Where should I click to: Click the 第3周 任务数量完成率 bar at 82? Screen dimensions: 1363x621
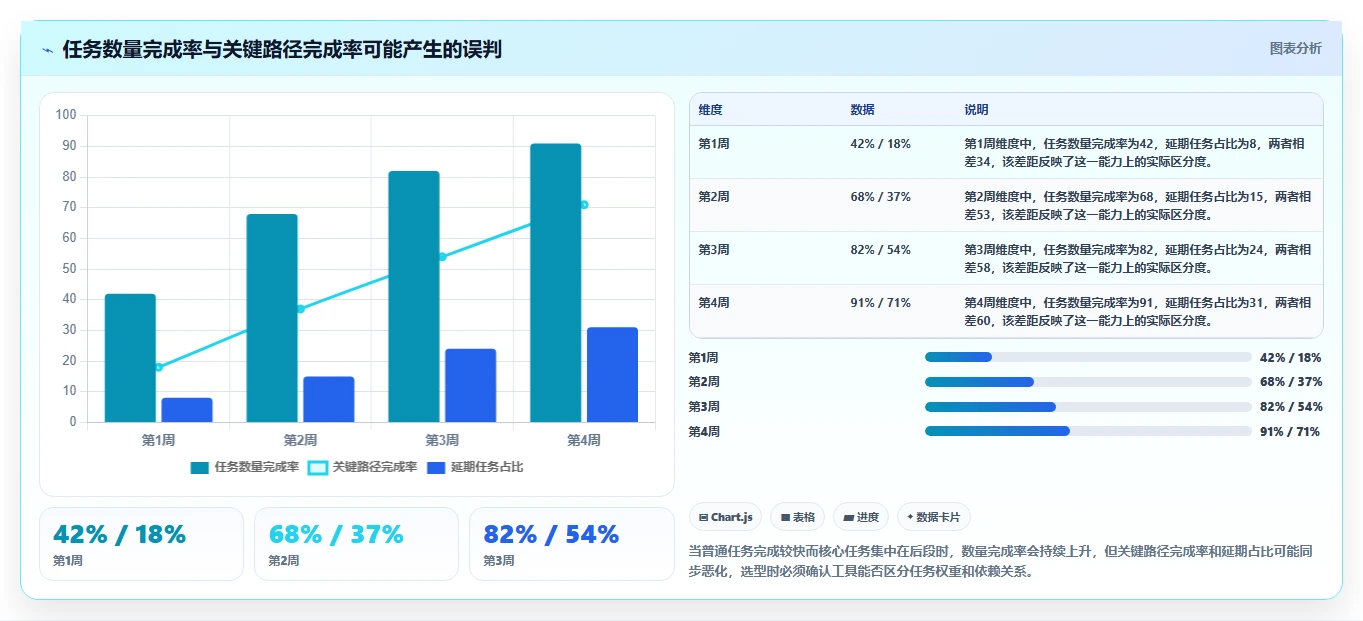pos(414,297)
